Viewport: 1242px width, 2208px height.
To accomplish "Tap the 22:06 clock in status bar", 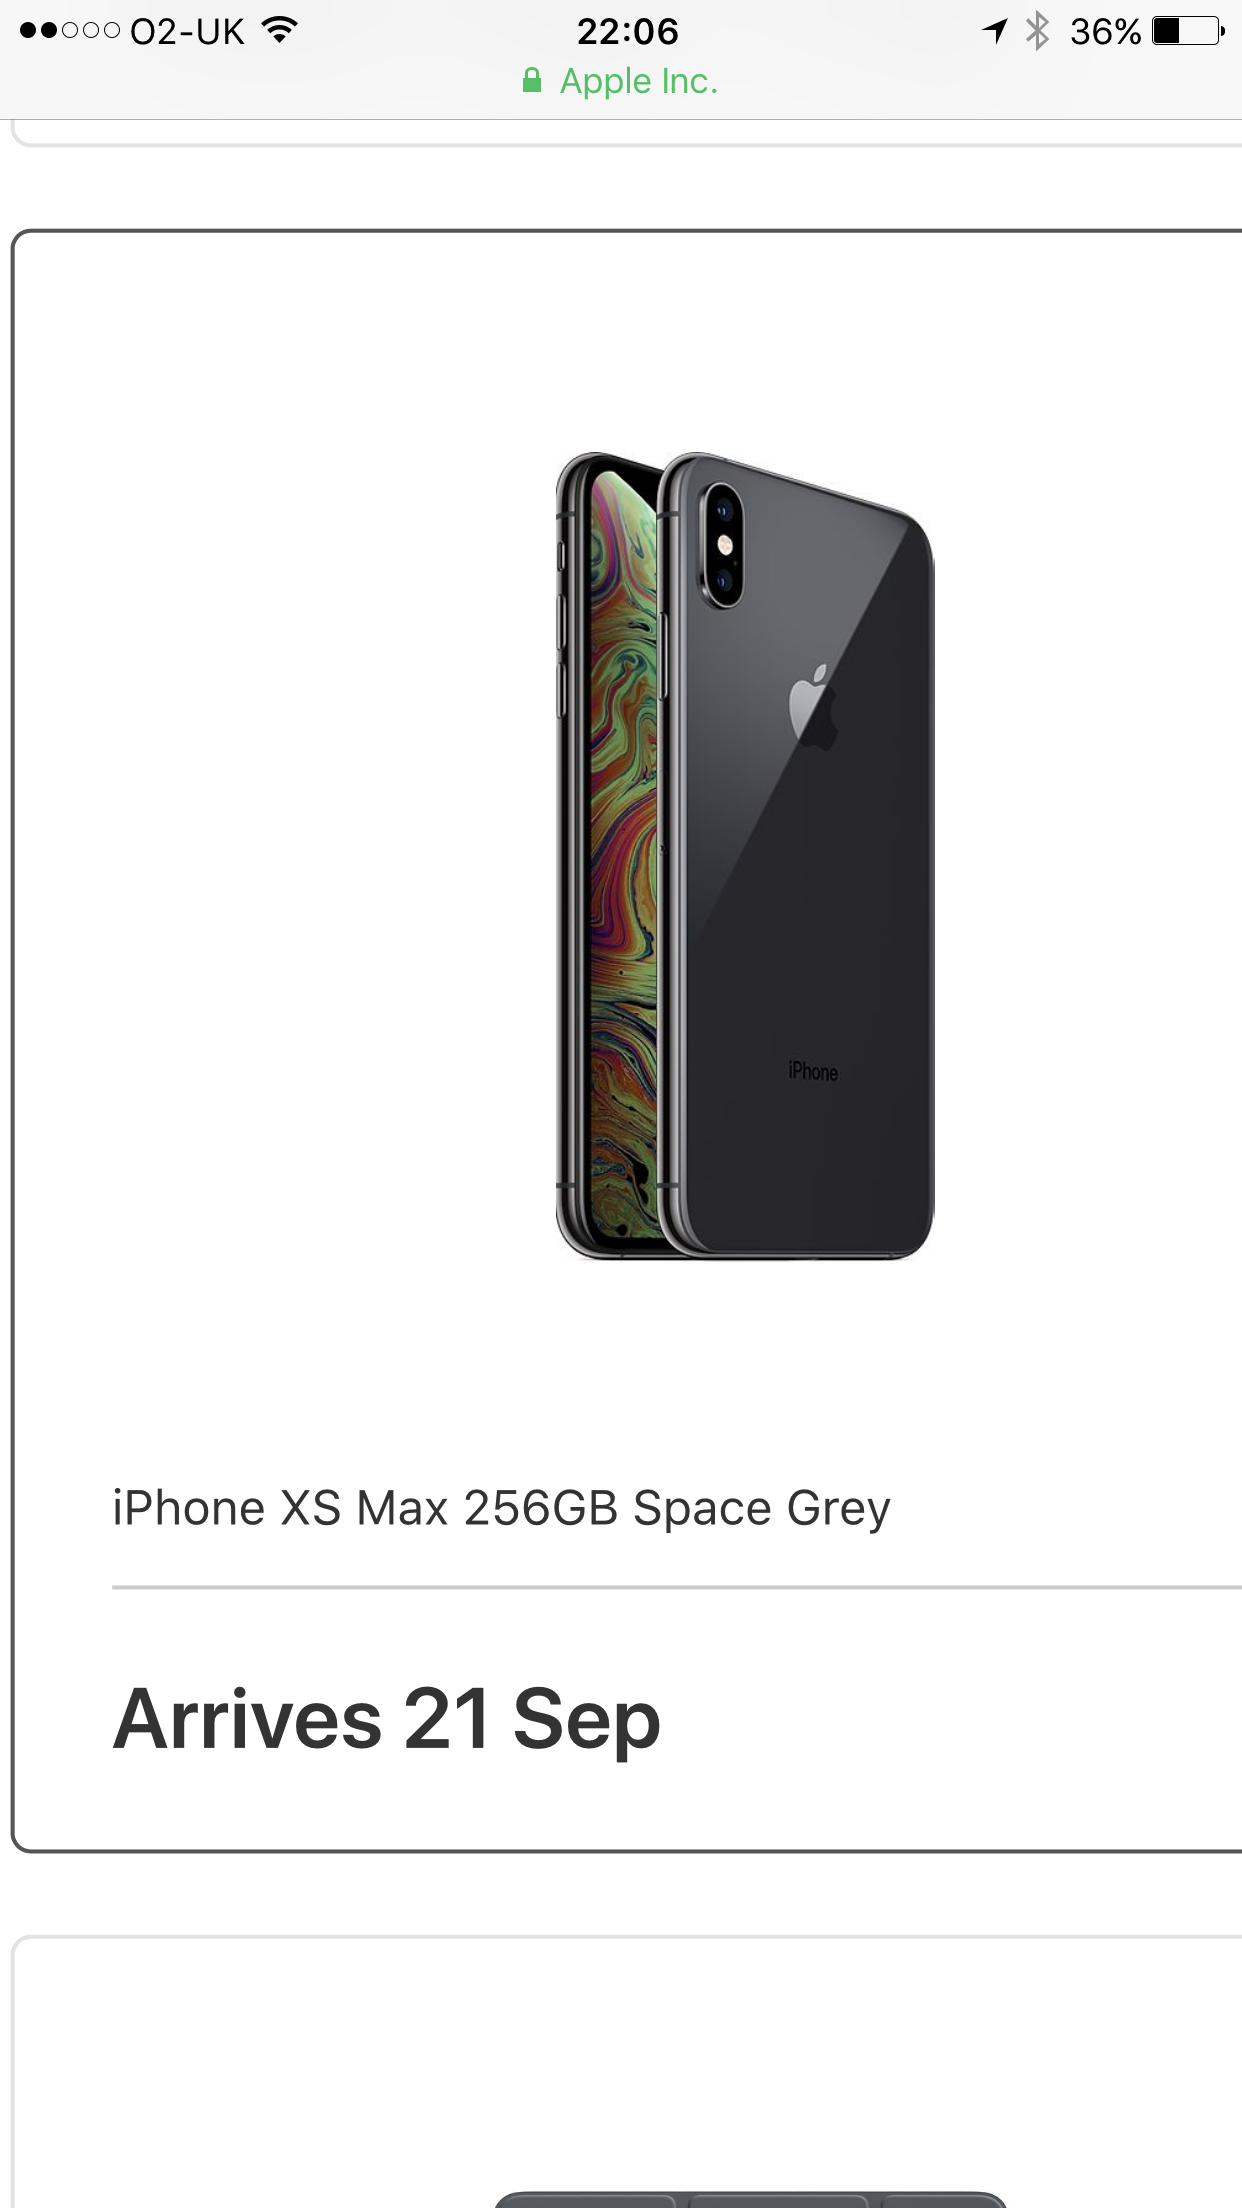I will [628, 32].
